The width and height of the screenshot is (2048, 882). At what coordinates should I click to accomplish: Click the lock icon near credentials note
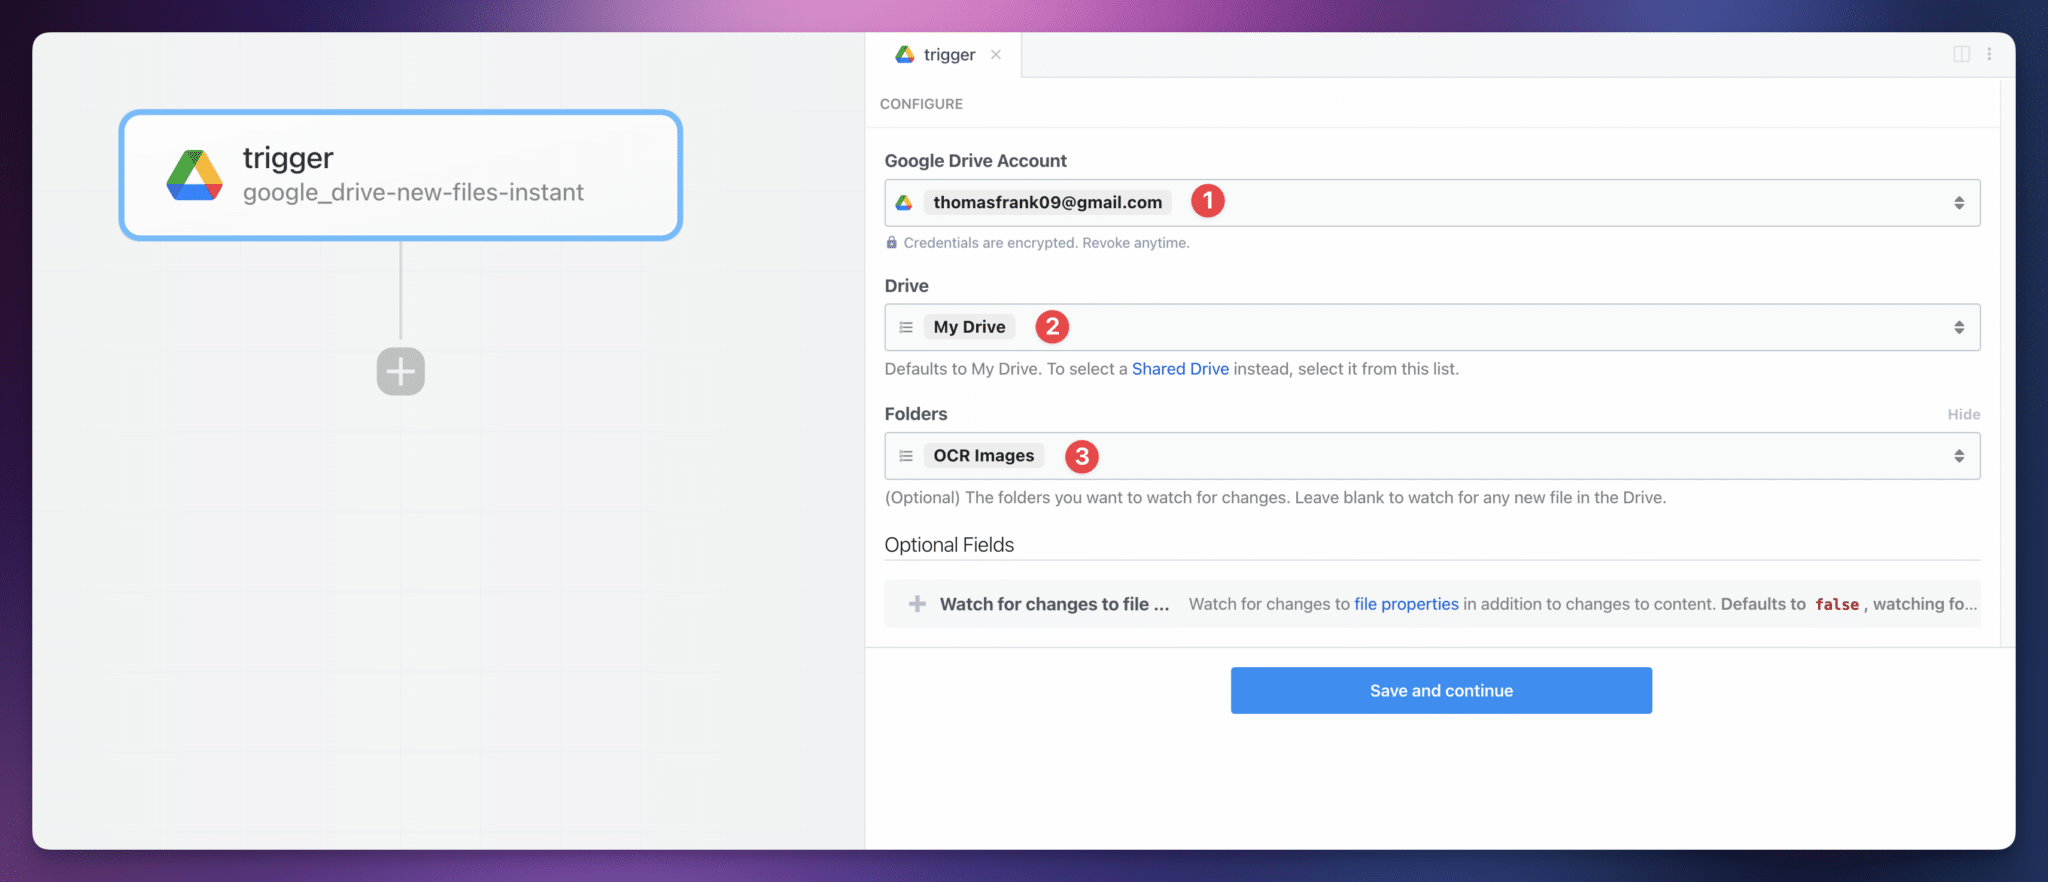coord(891,243)
